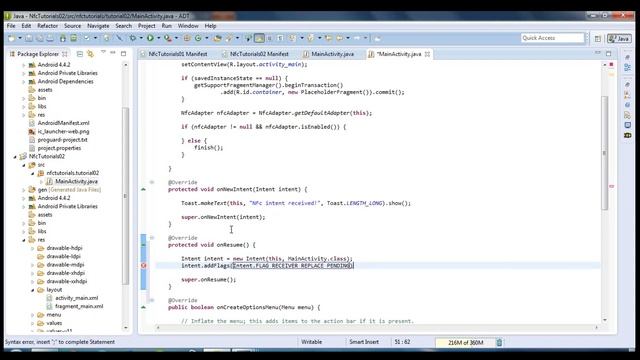Fold the onResume method in editor
This screenshot has width=640, height=360.
[x=152, y=238]
